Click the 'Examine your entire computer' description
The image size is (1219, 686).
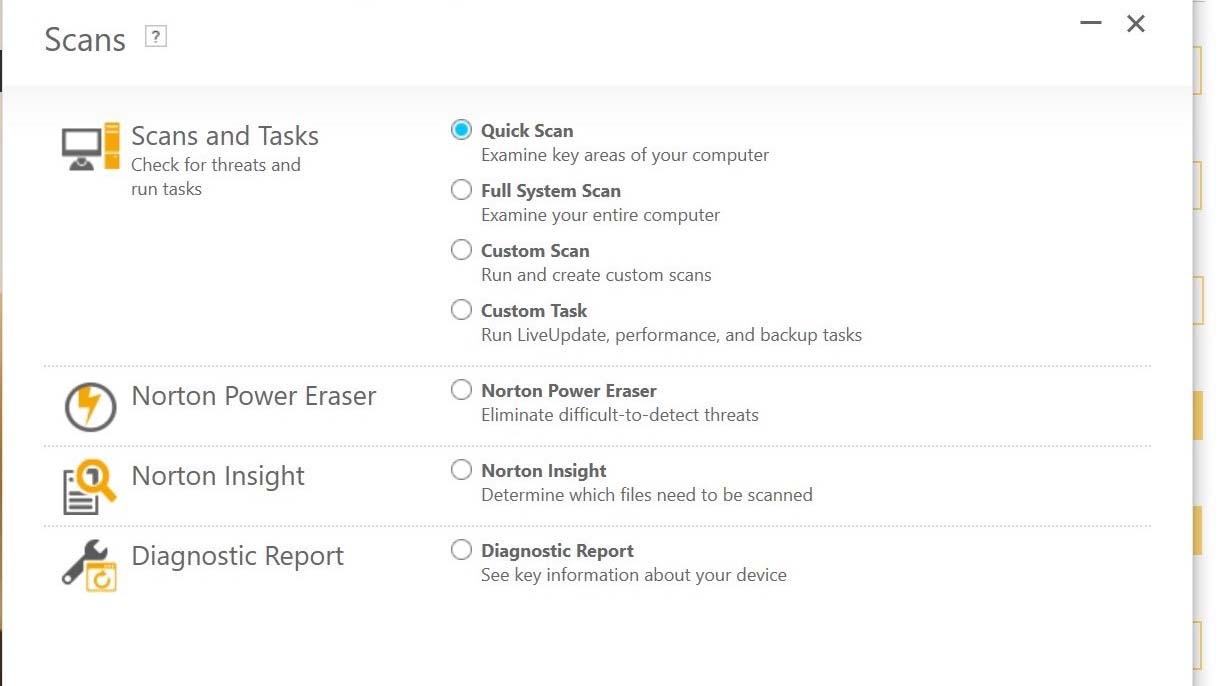(600, 215)
